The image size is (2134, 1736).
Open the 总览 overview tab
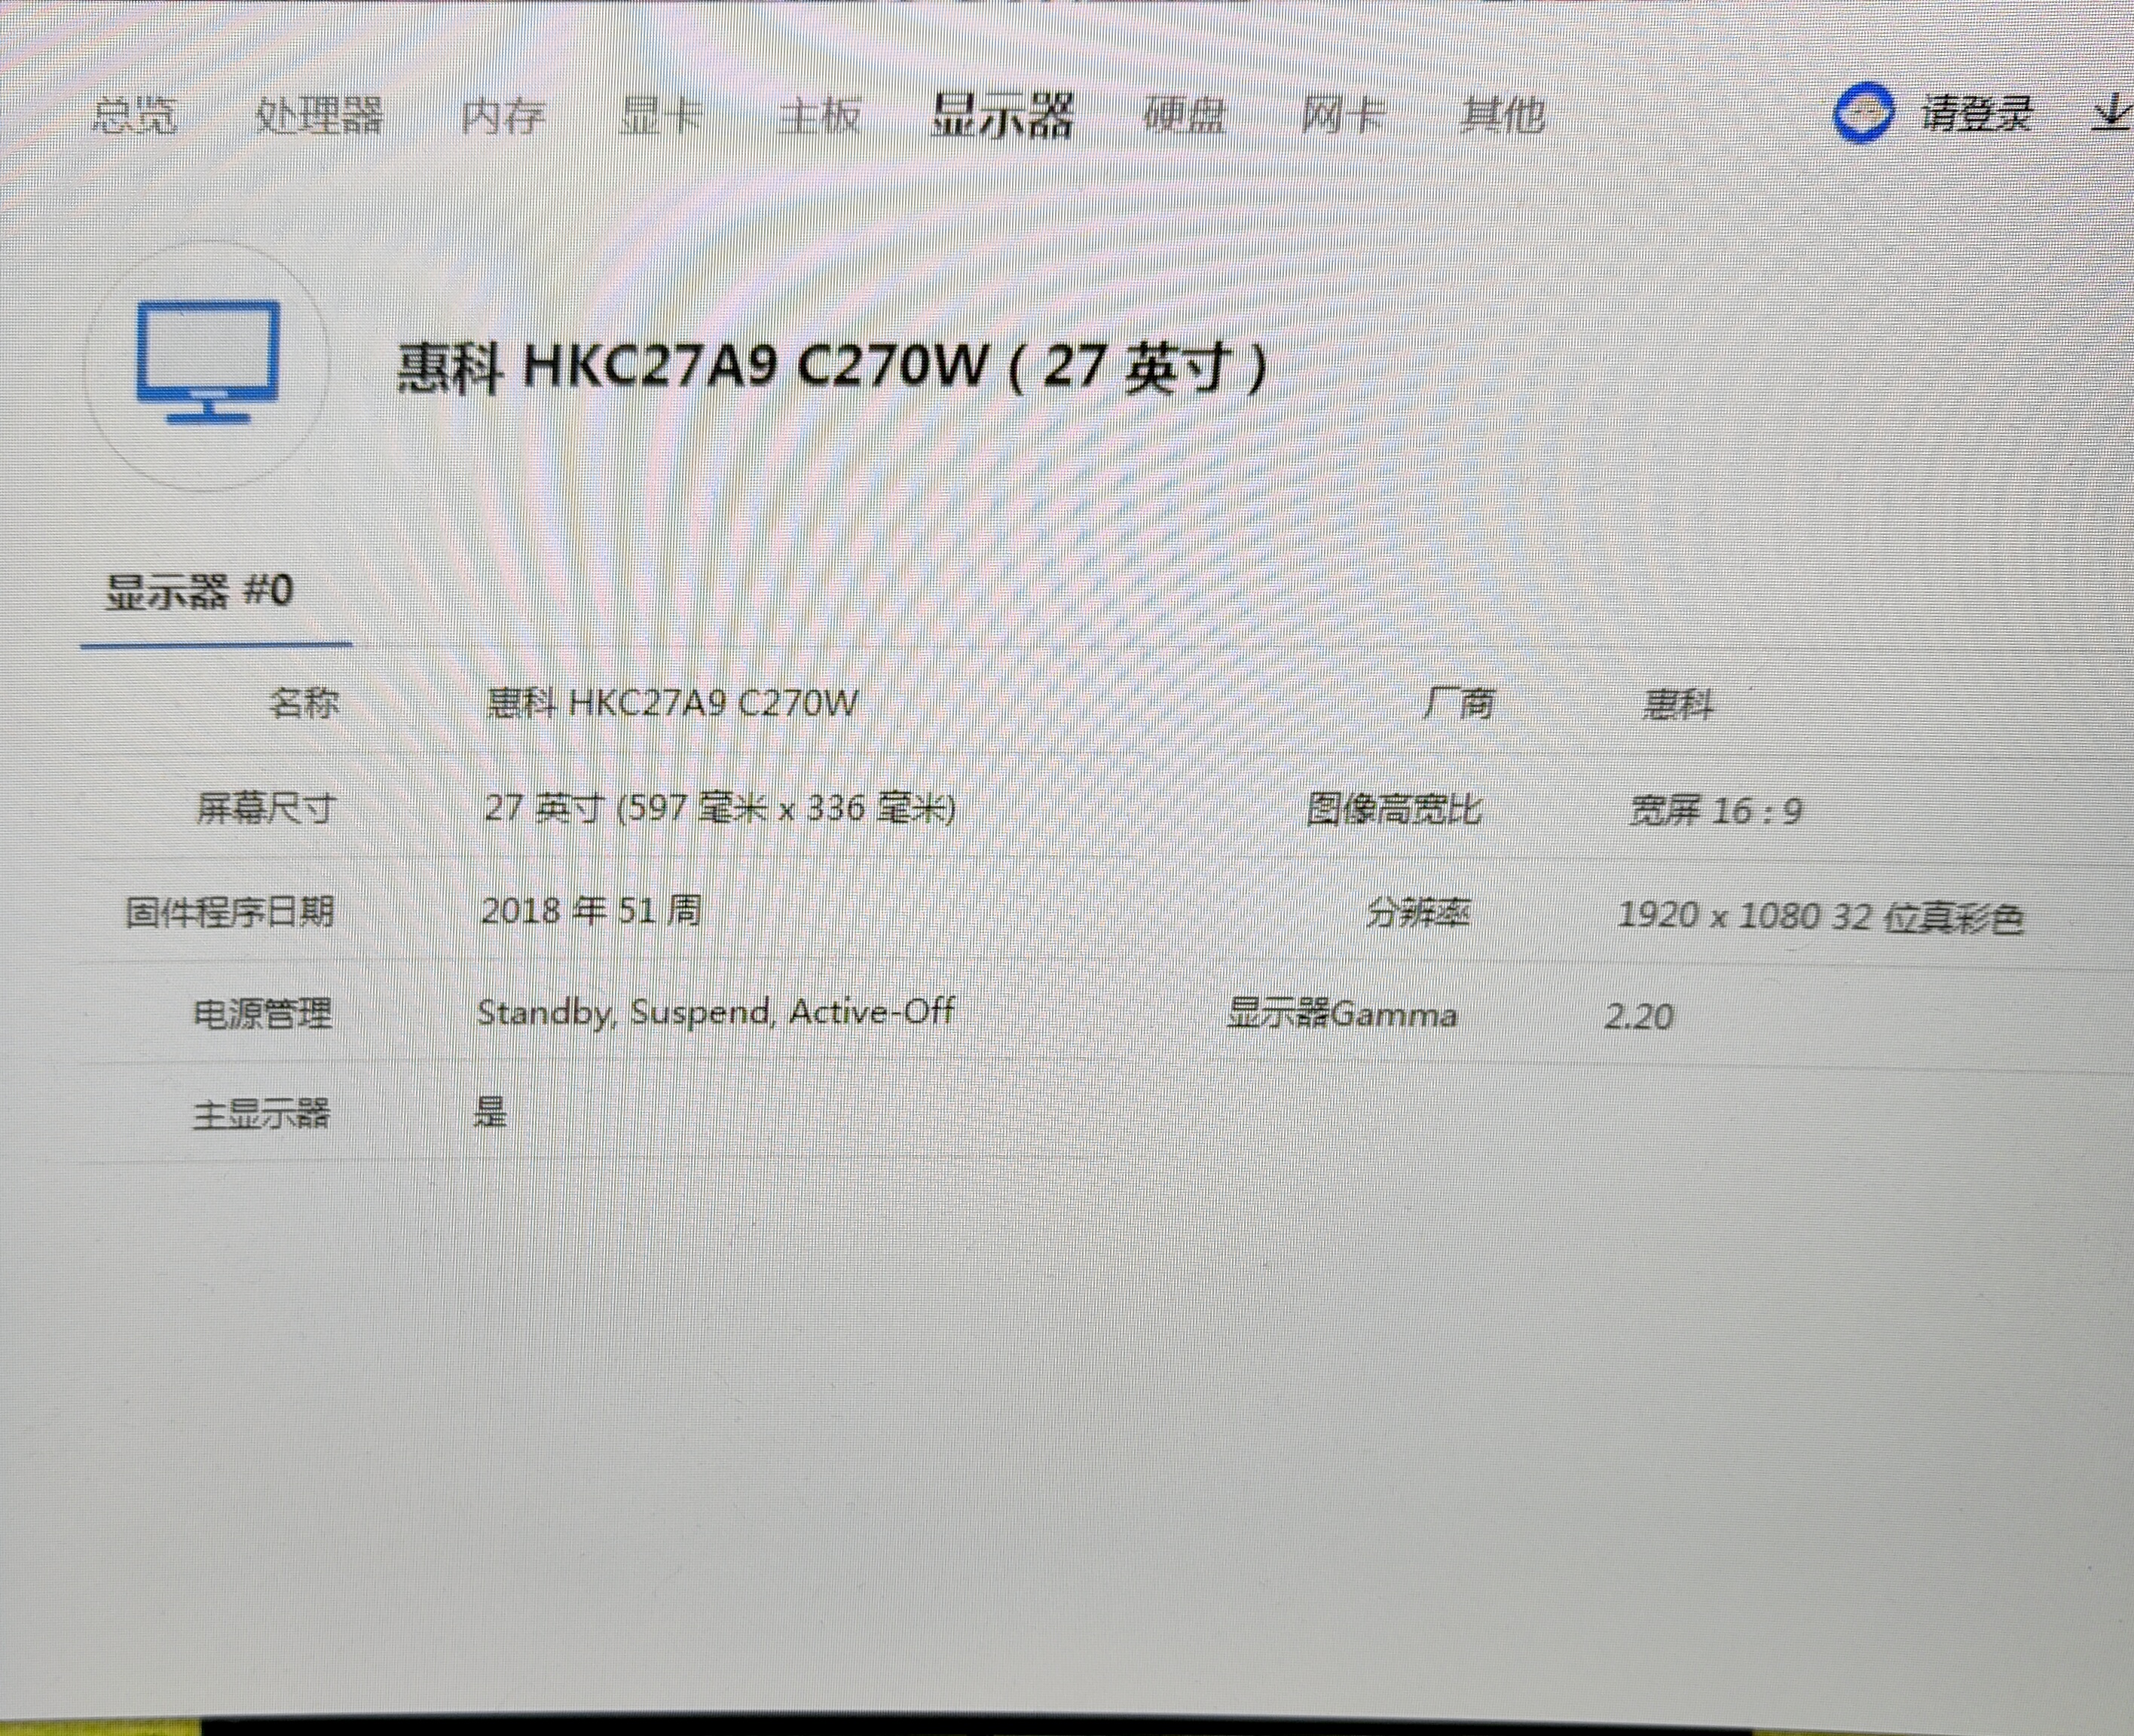(x=134, y=115)
